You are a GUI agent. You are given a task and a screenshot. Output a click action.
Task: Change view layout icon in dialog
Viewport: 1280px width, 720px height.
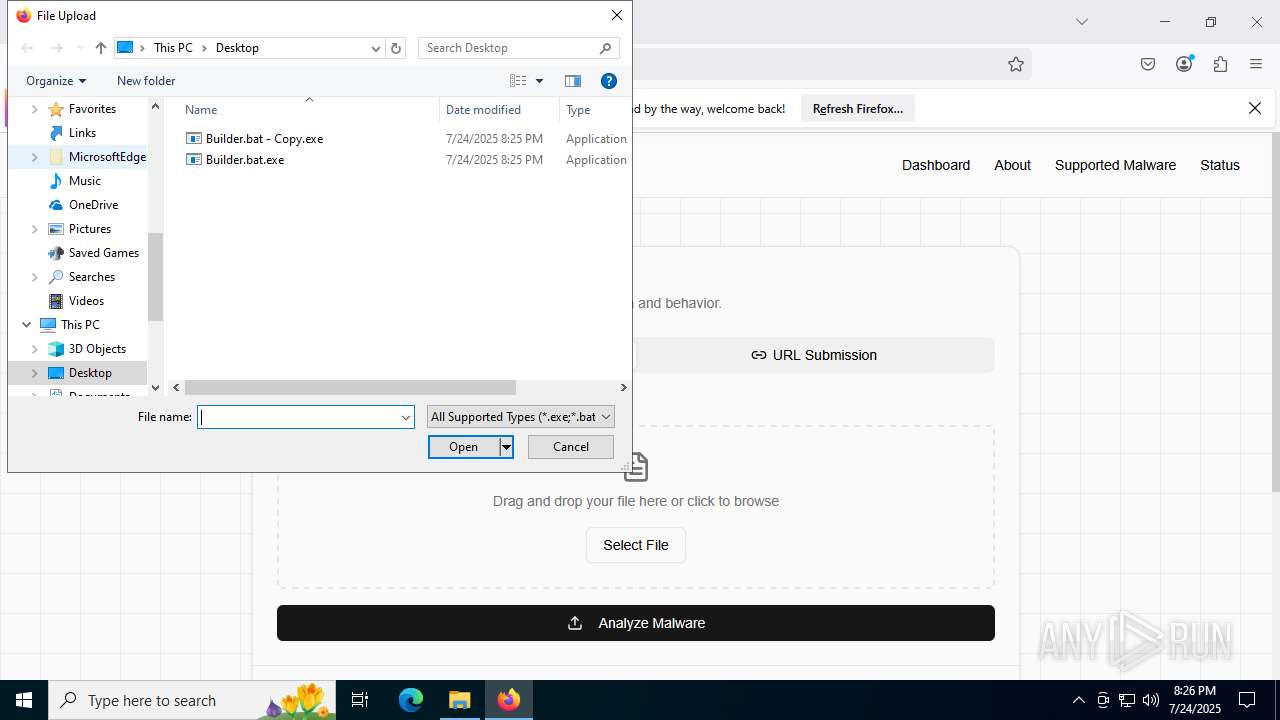coord(518,81)
